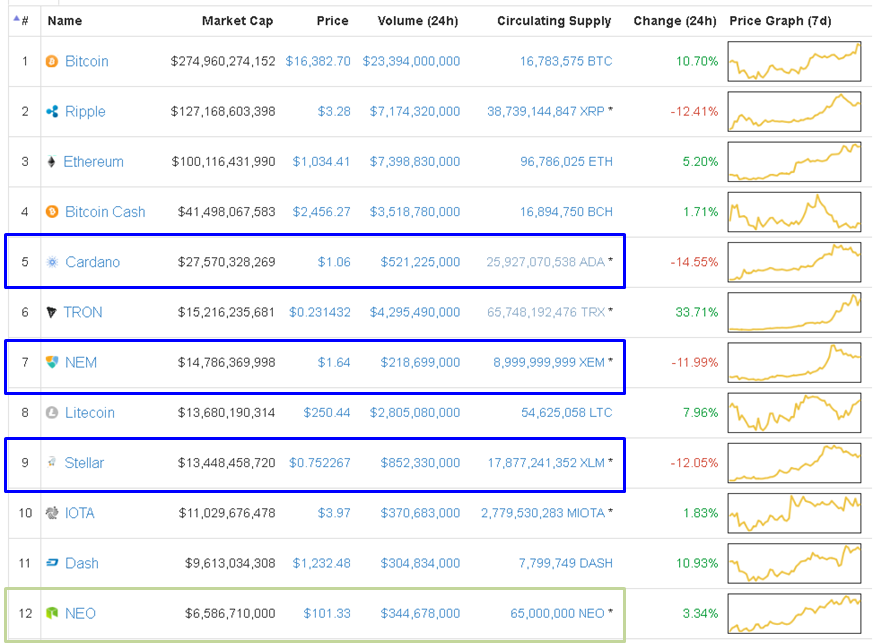Screen dimensions: 873x643
Task: Click the NEM logo icon
Action: 52,362
